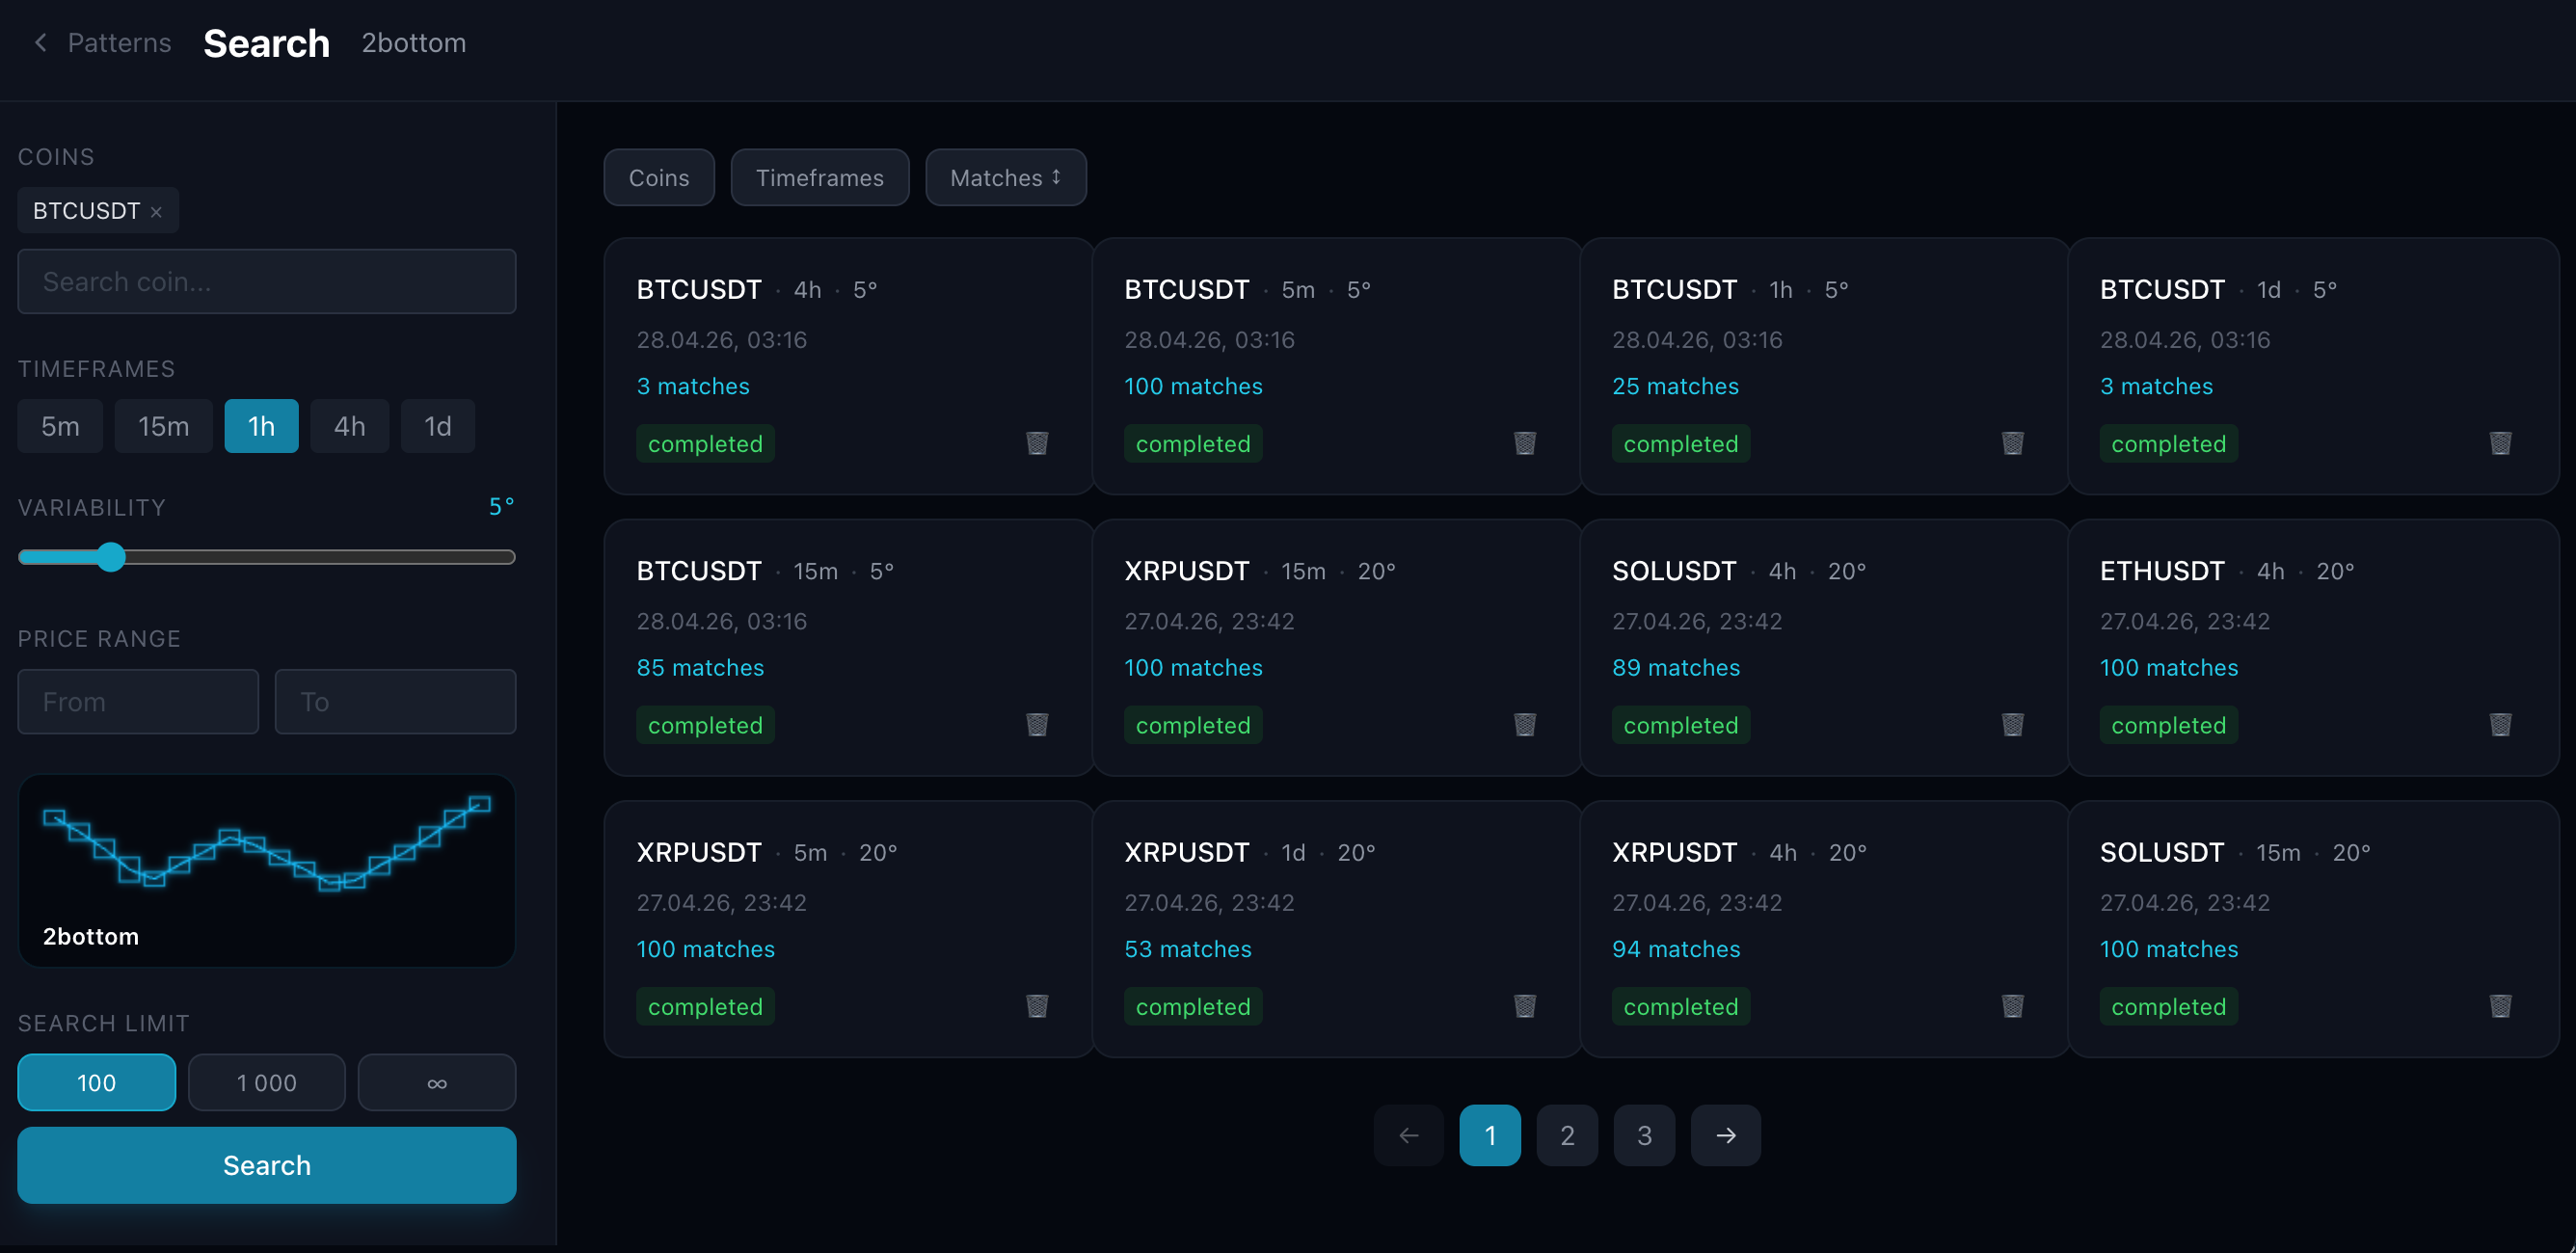
Task: Delete the BTCUSDT 4h search result
Action: point(1036,444)
